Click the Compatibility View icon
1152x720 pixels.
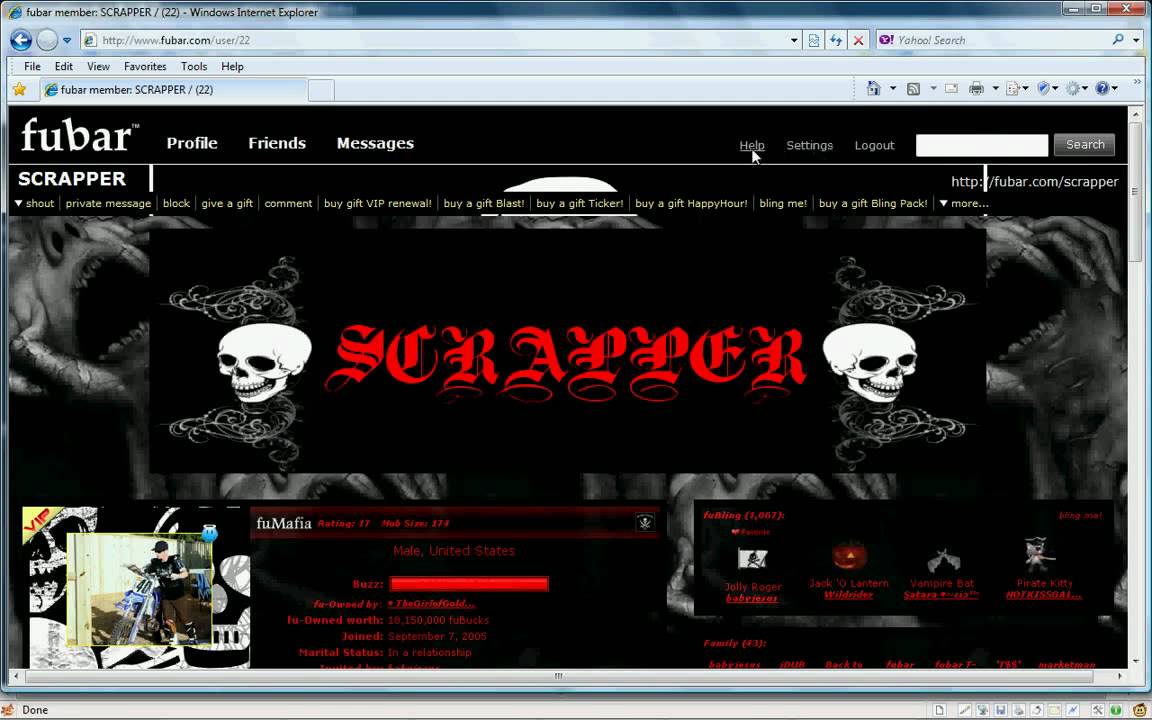814,40
